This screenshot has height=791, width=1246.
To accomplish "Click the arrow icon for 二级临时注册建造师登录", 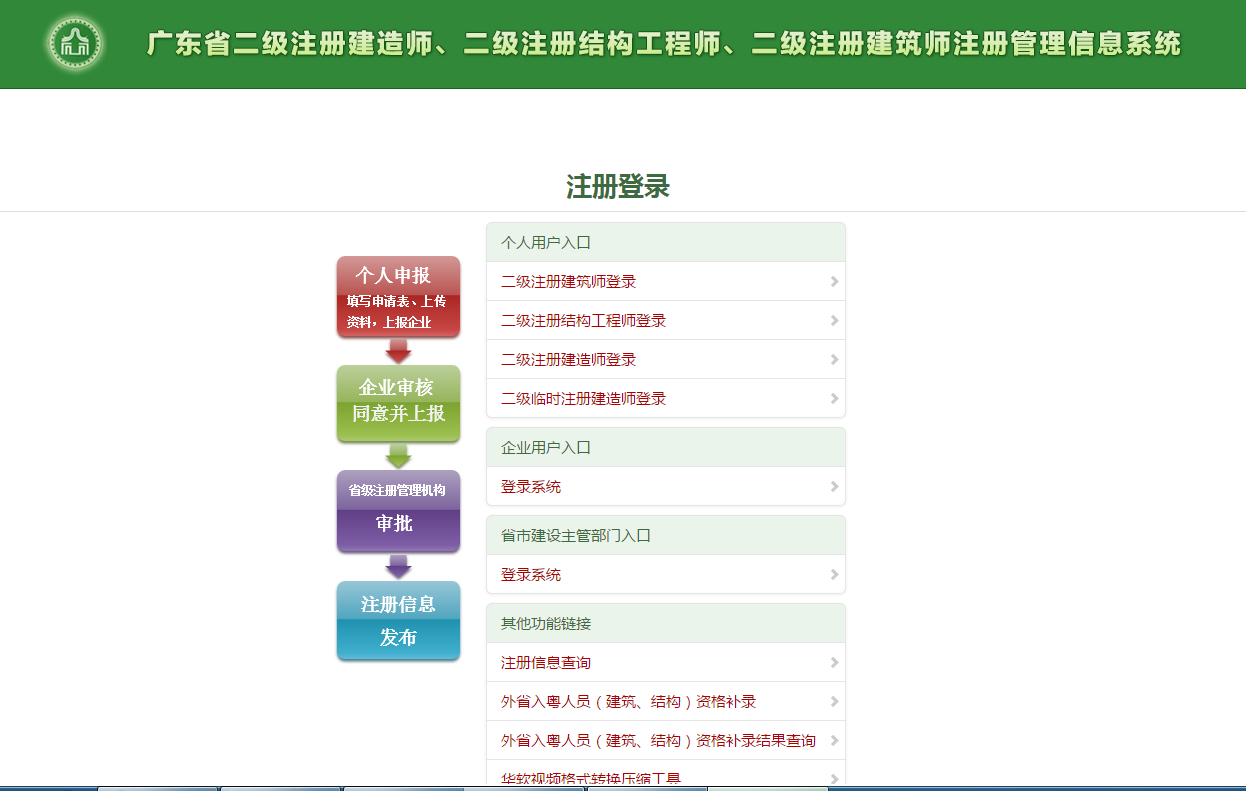I will [833, 398].
